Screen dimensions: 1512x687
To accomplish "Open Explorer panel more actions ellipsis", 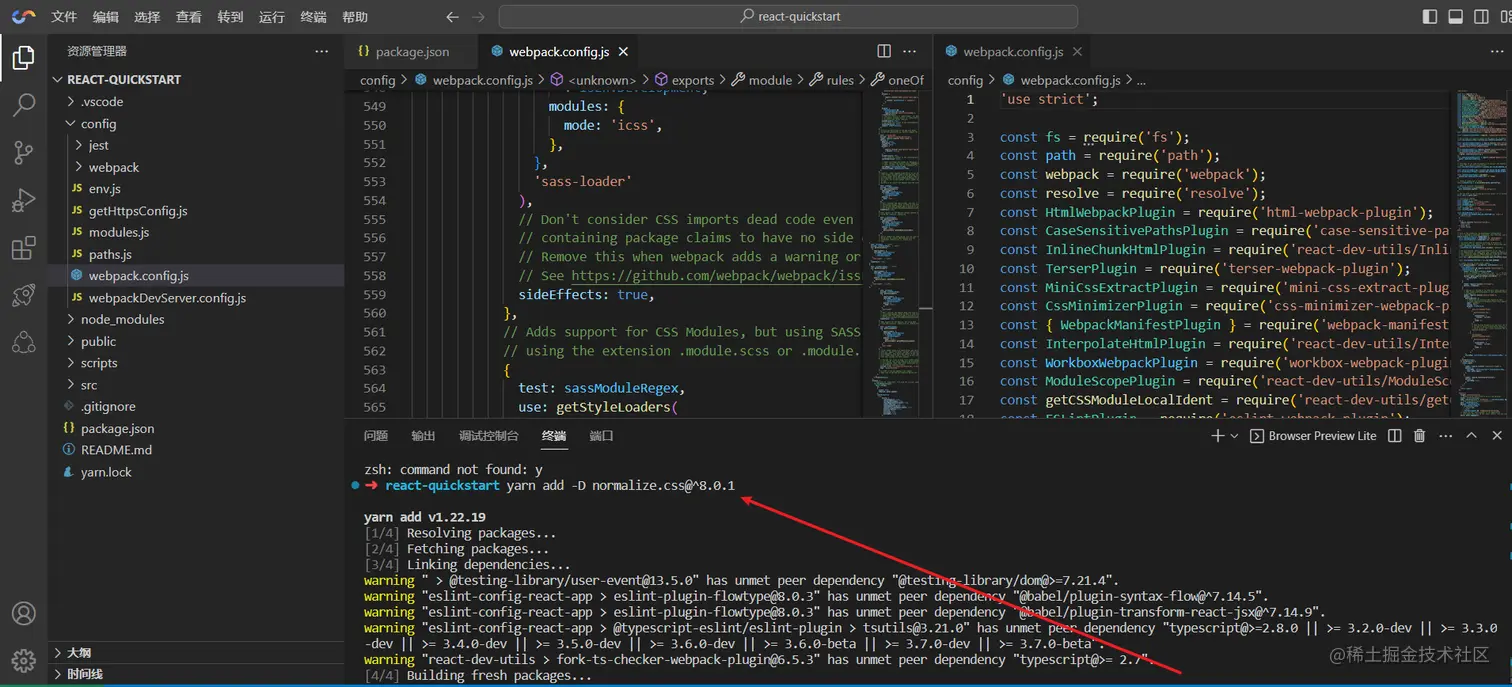I will pos(321,51).
